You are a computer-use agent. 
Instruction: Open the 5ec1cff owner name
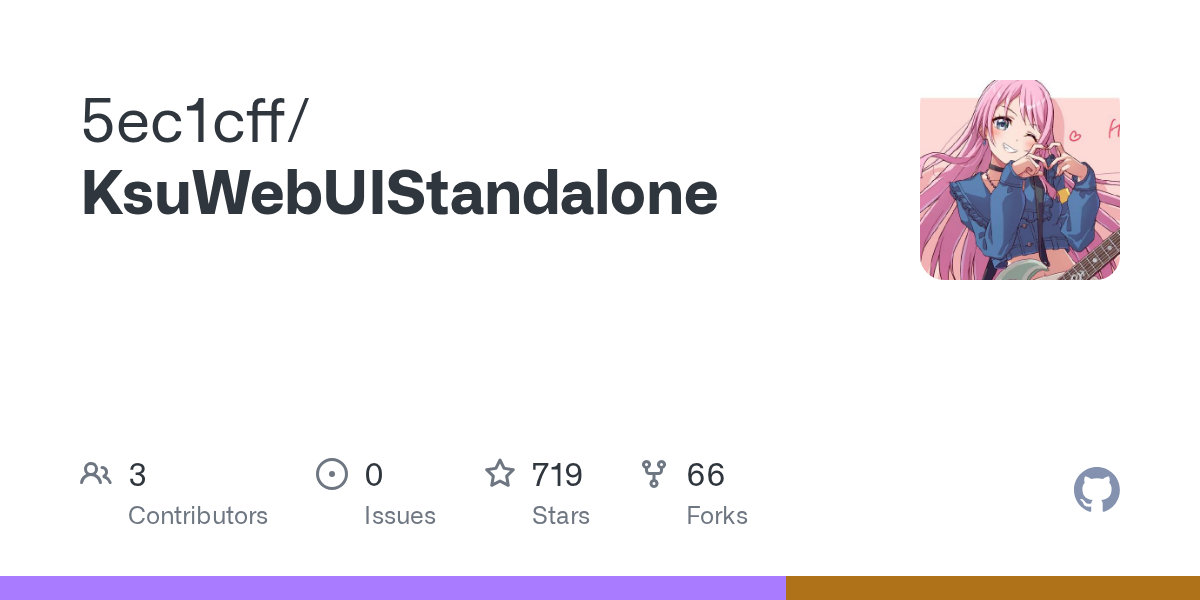pos(183,123)
